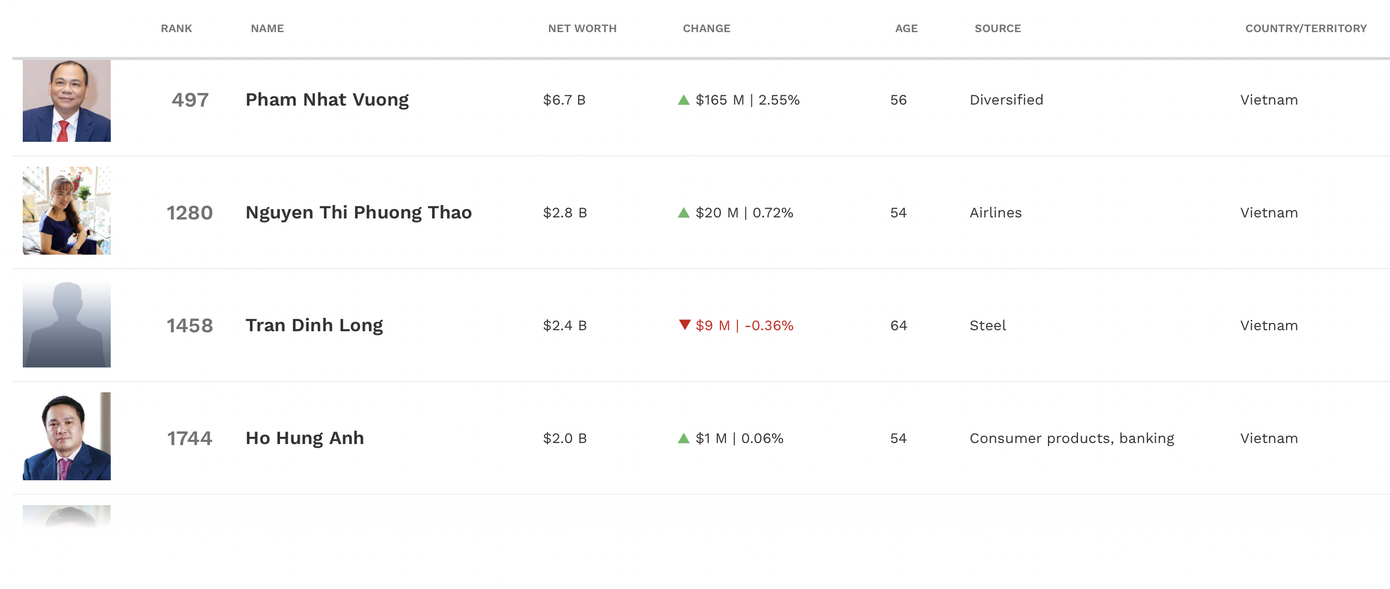
Task: Click the placeholder silhouette avatar for Tran Dinh Long
Action: 66,323
